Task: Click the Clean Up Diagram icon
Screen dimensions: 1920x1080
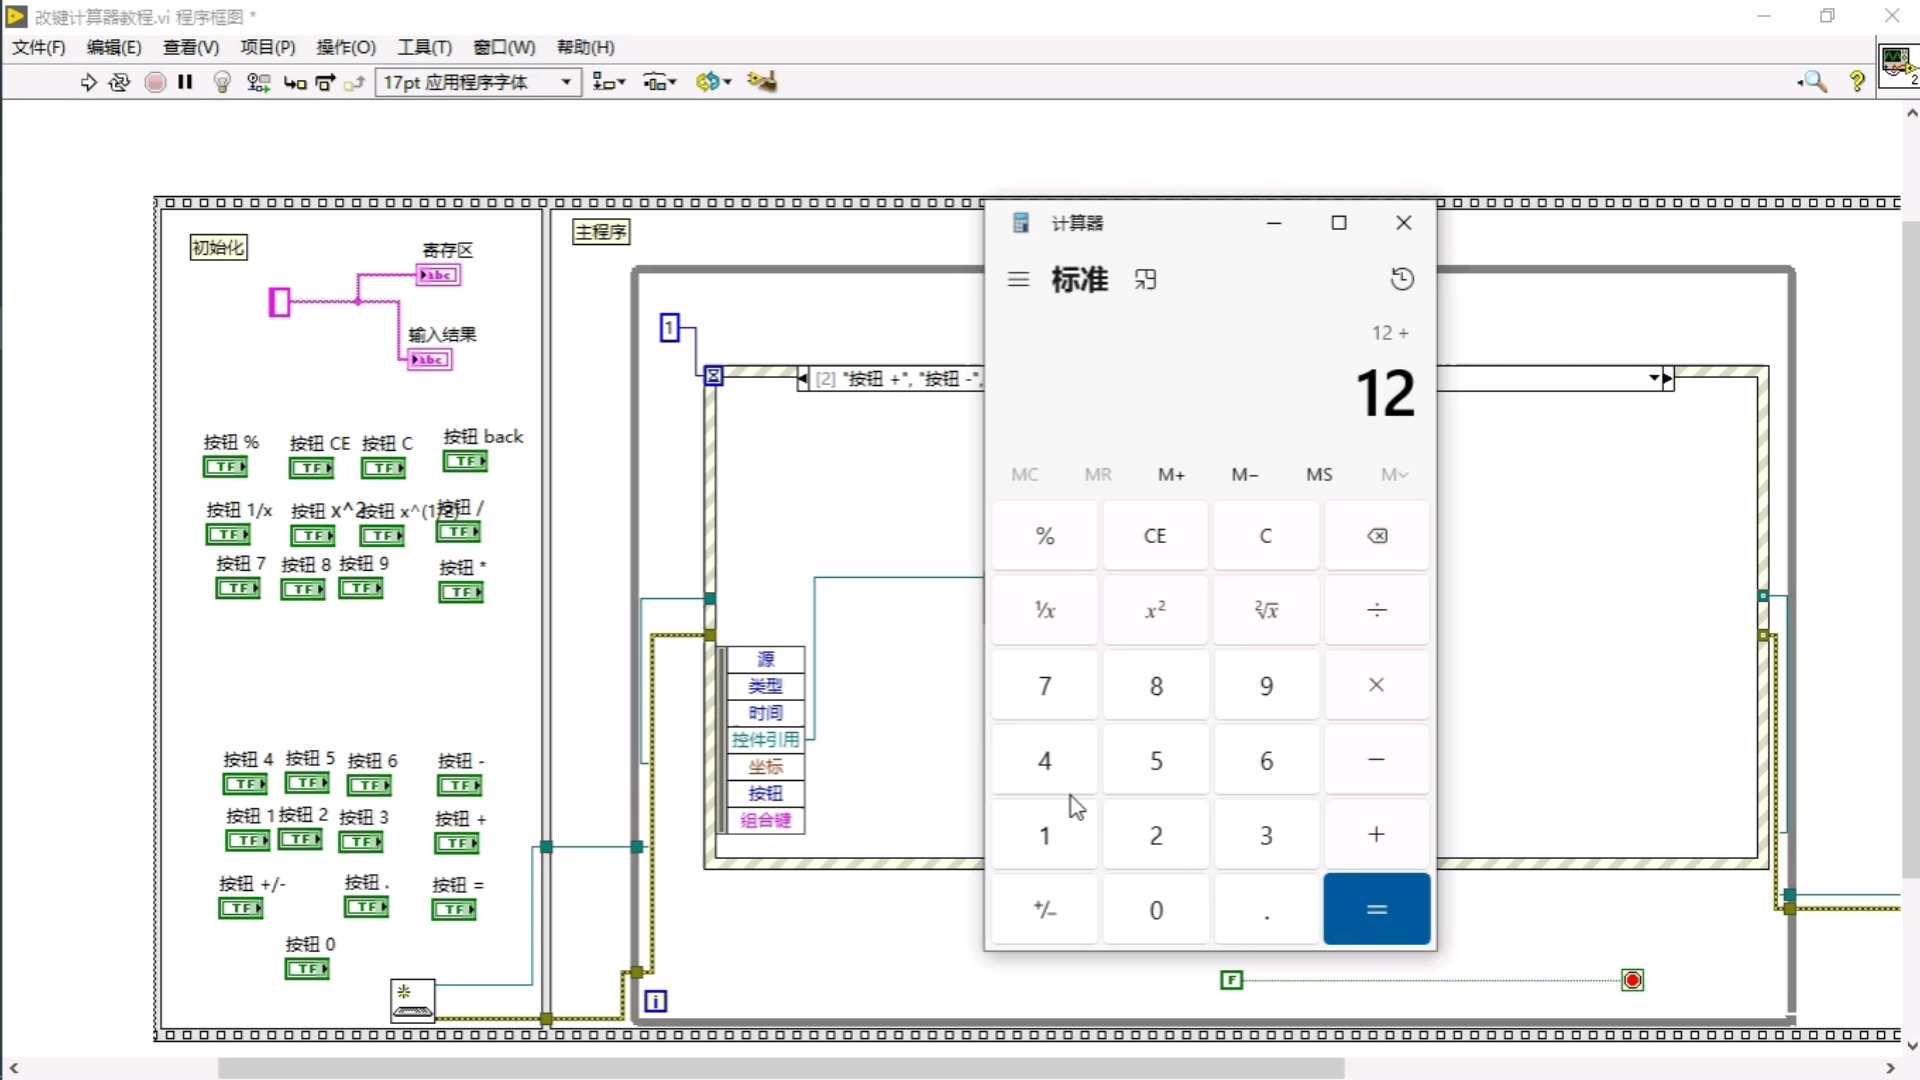Action: click(762, 82)
